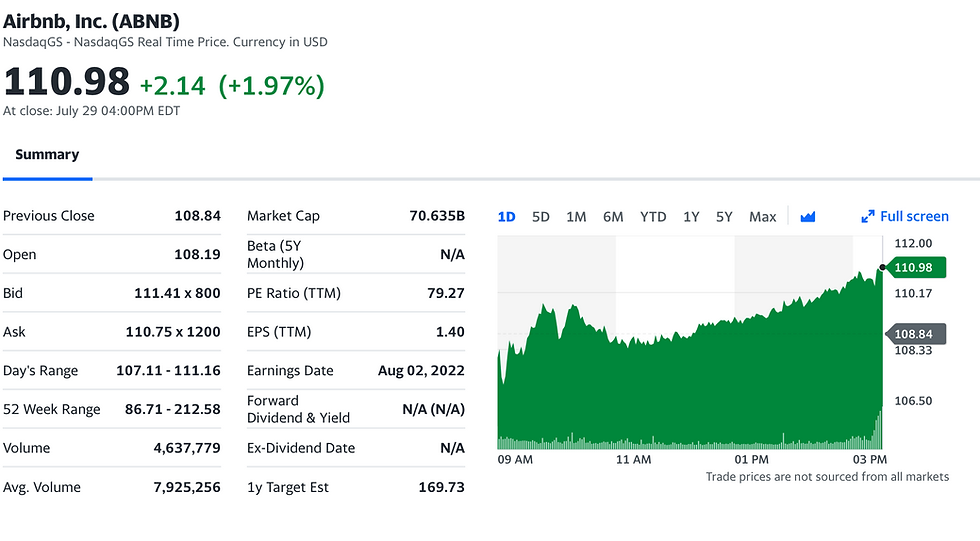
Task: Select the 6M chart range
Action: coord(613,217)
